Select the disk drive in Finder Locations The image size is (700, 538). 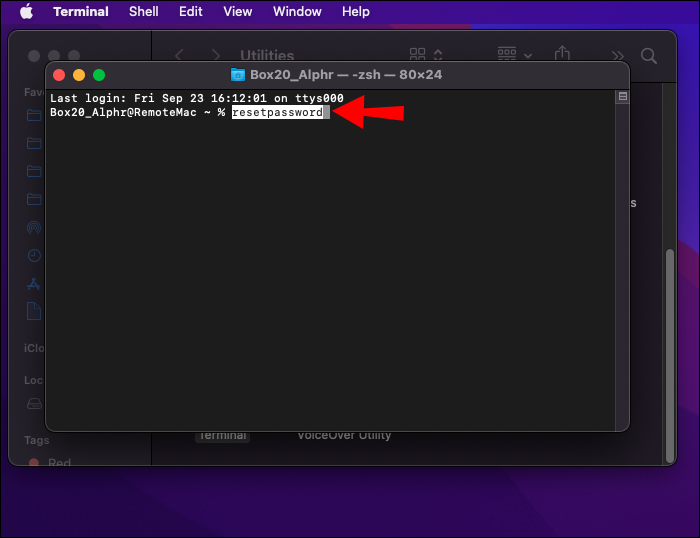click(x=34, y=404)
